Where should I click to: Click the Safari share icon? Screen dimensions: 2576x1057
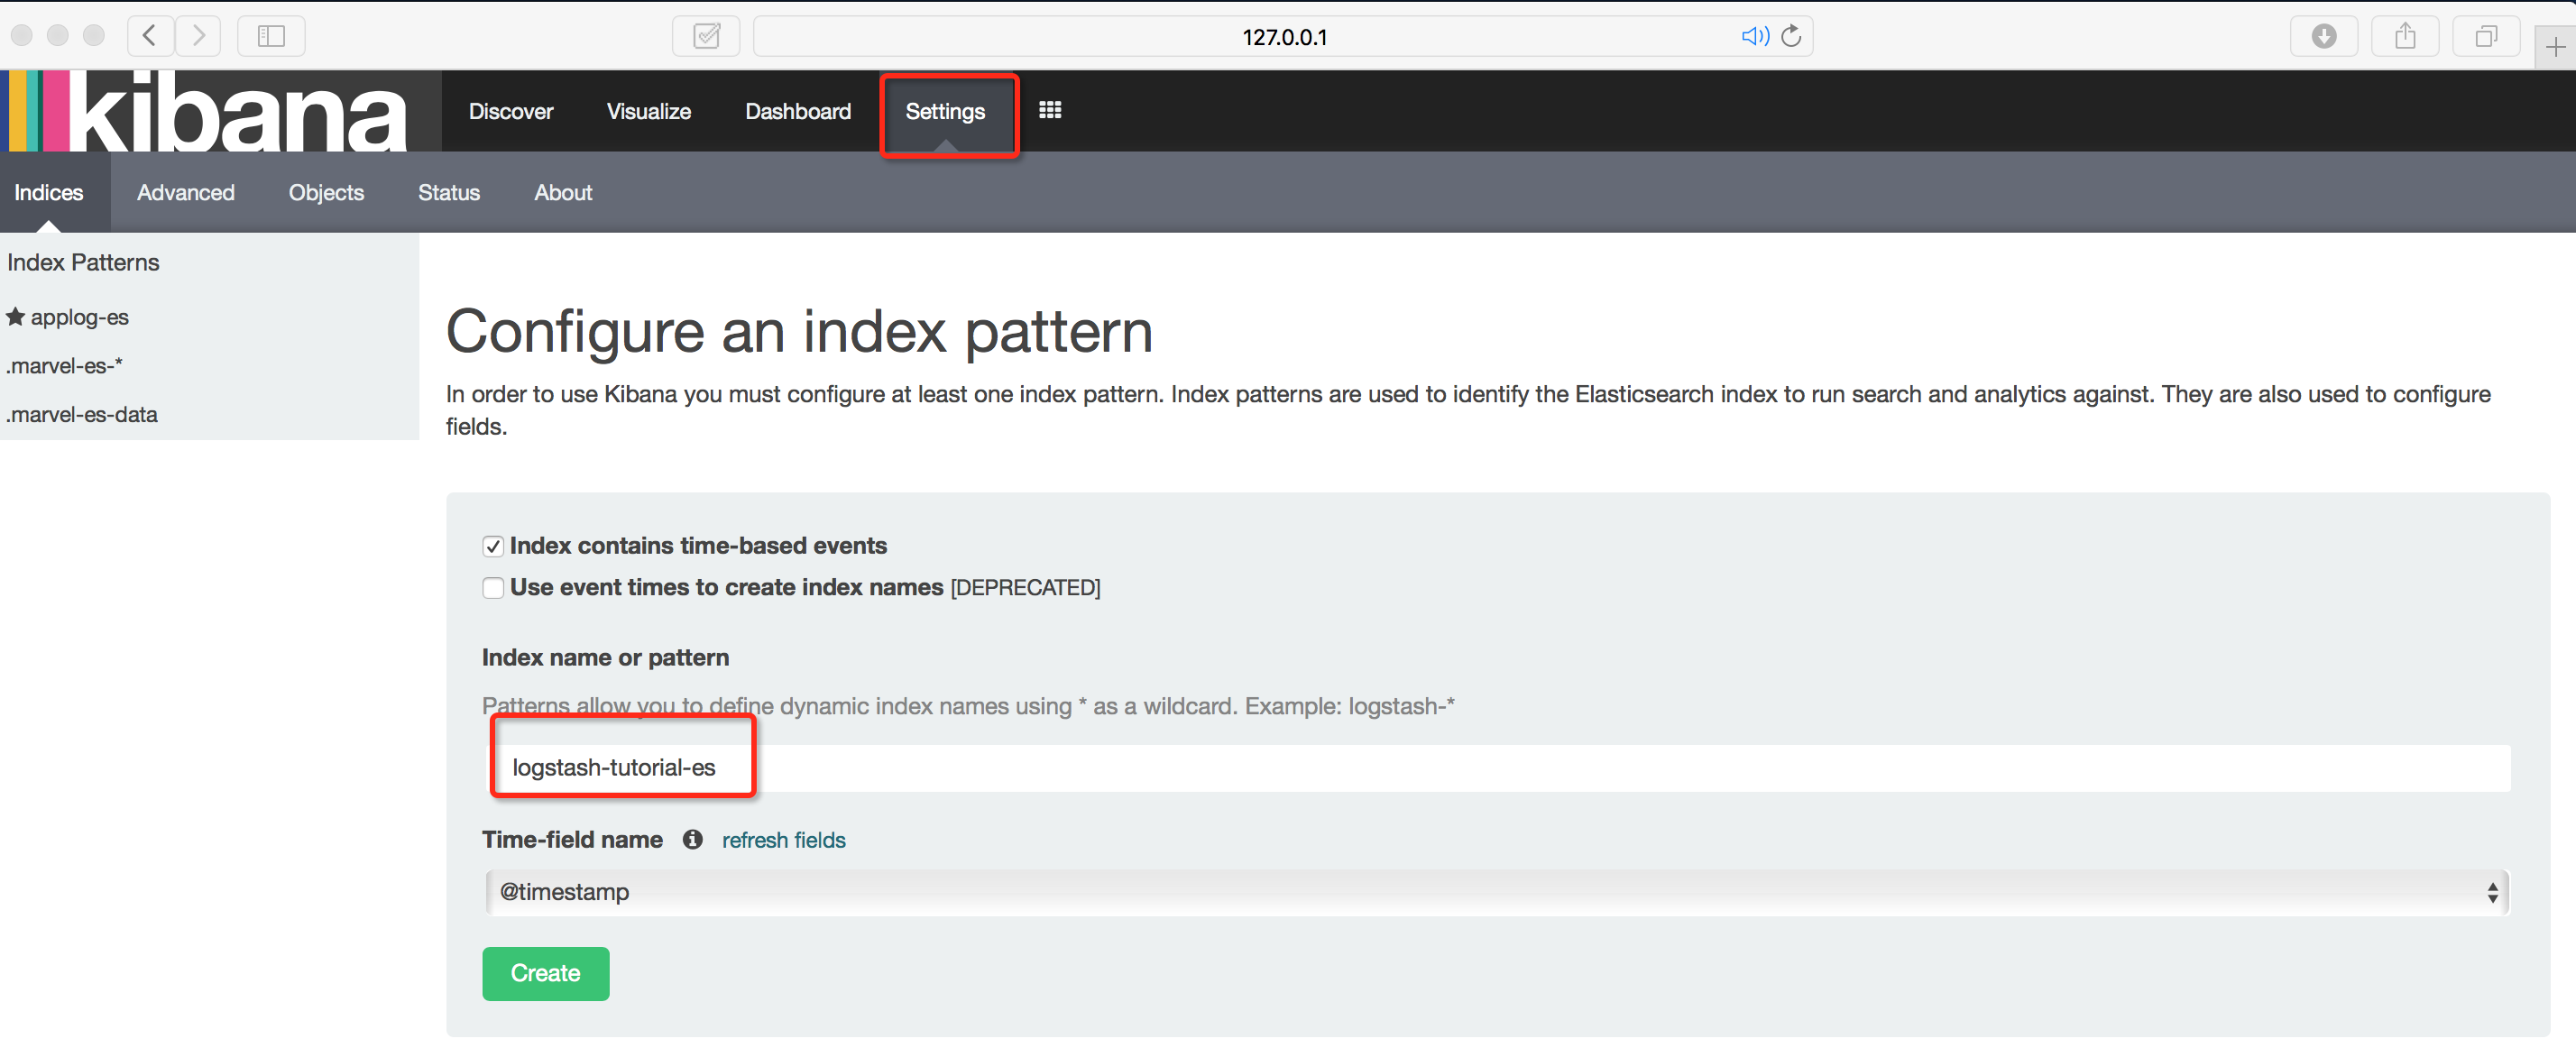[x=2405, y=36]
